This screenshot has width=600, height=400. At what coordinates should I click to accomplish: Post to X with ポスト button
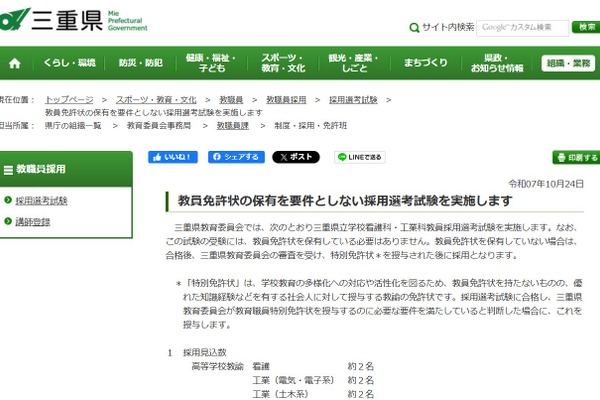click(296, 157)
